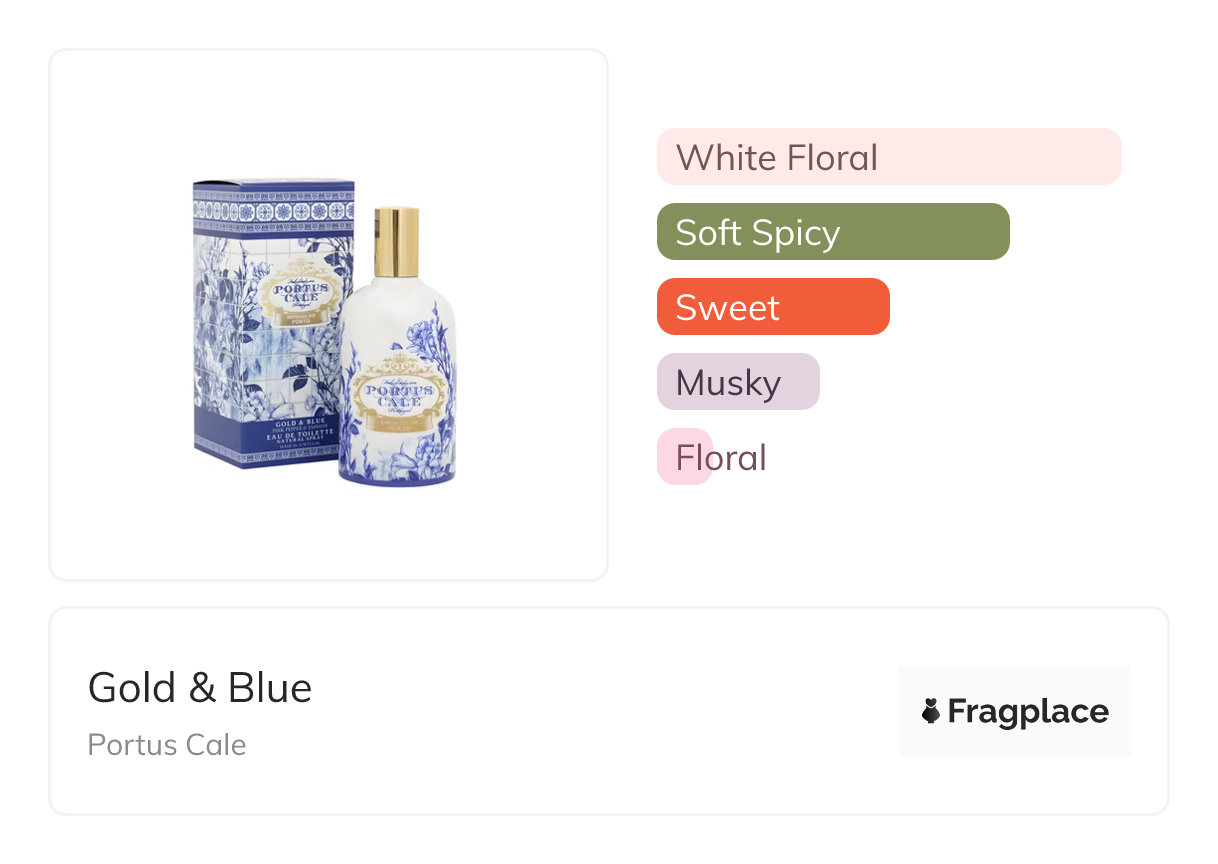The height and width of the screenshot is (864, 1218).
Task: Click the blue base band of the bottle
Action: tap(397, 477)
